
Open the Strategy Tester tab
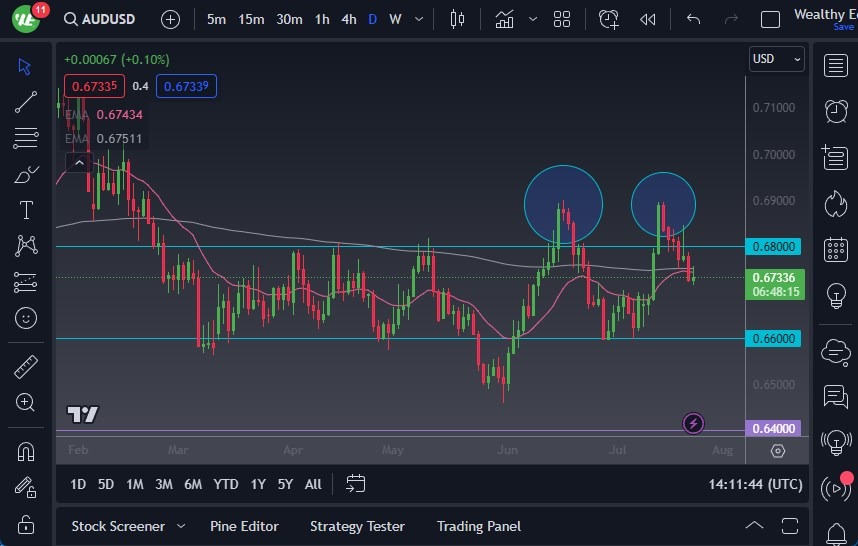[357, 526]
